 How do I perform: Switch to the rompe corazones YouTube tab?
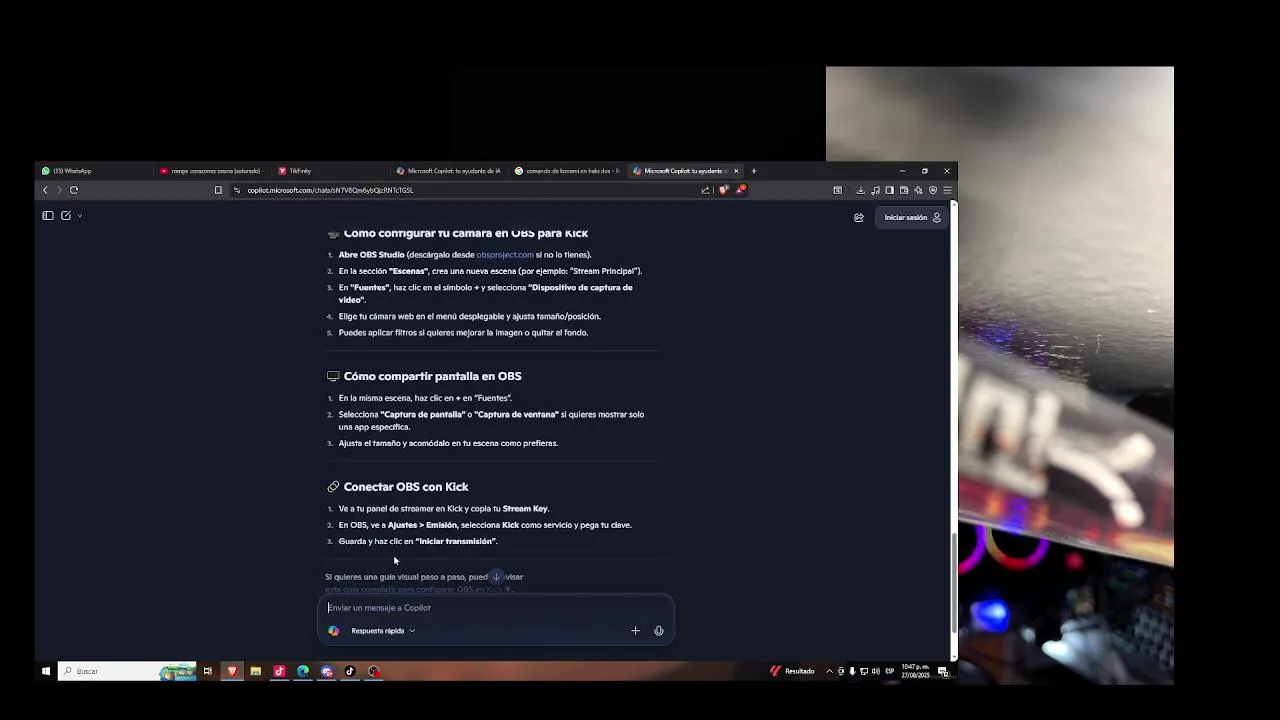(x=212, y=171)
